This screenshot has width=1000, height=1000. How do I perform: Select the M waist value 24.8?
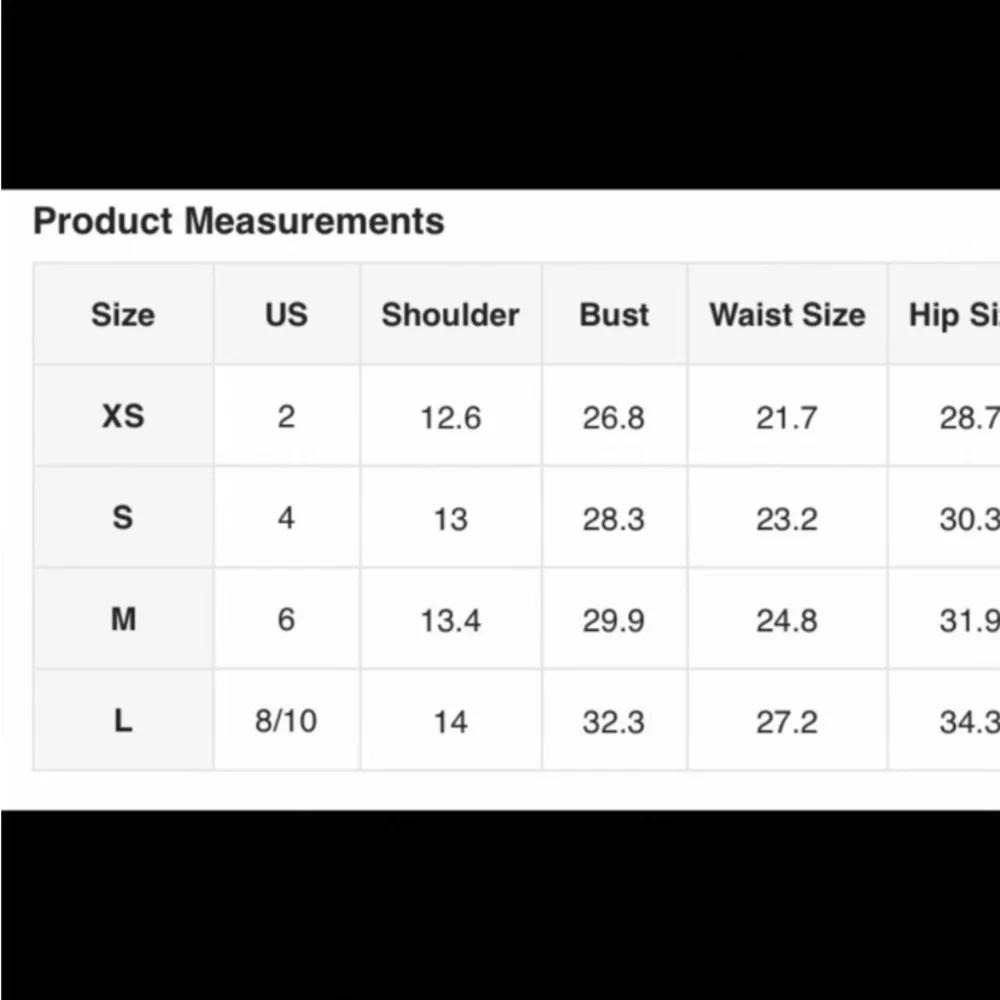pos(787,621)
